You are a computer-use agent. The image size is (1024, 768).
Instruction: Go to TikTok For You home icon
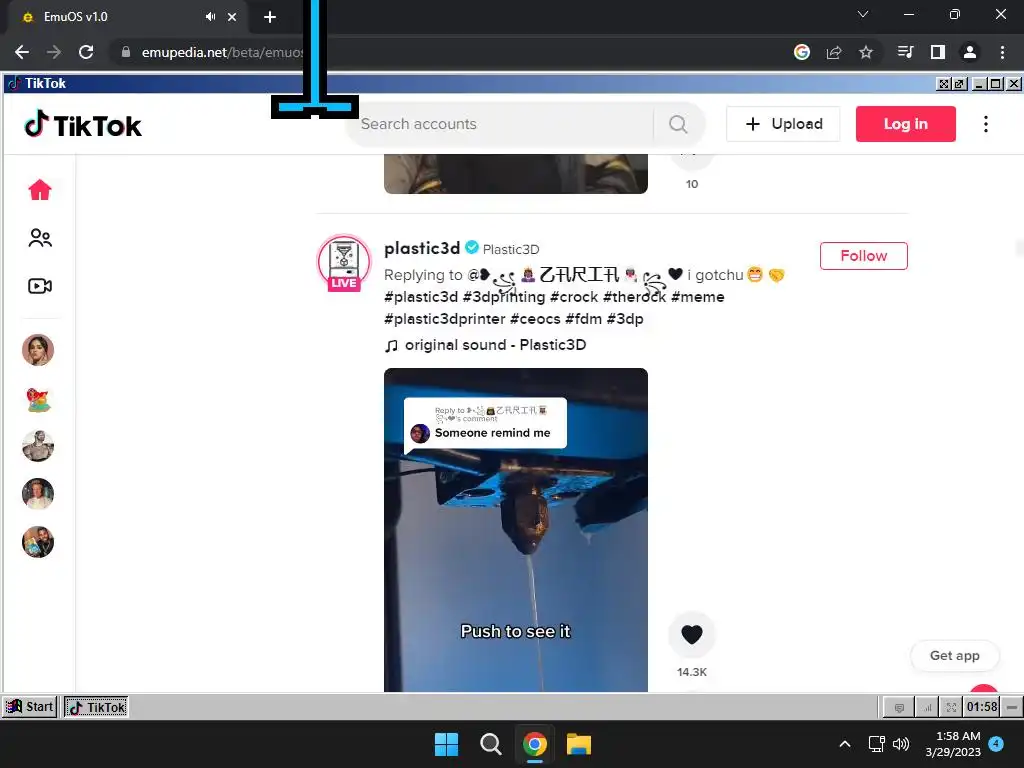tap(40, 189)
